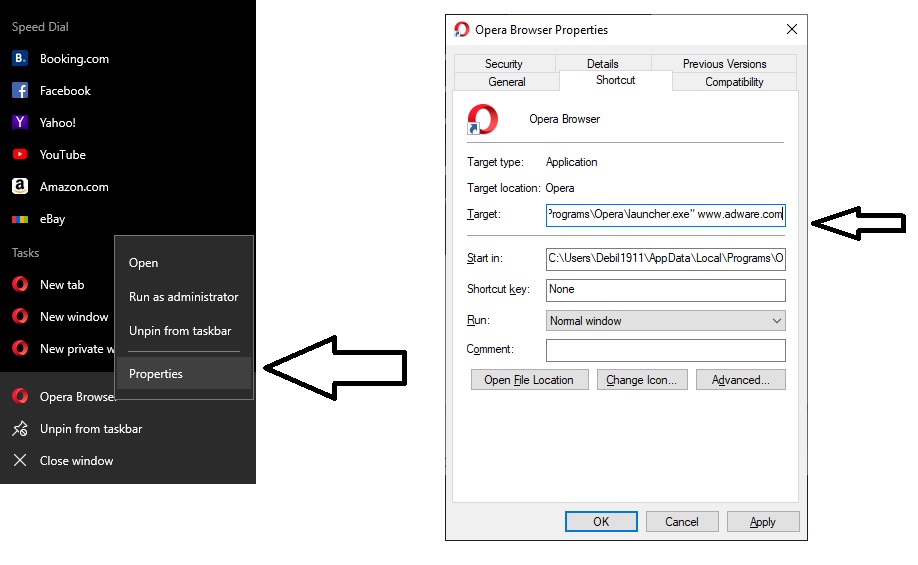Select Unpin from taskbar in the context menu
Viewport: 918px width, 565px height.
click(x=180, y=331)
